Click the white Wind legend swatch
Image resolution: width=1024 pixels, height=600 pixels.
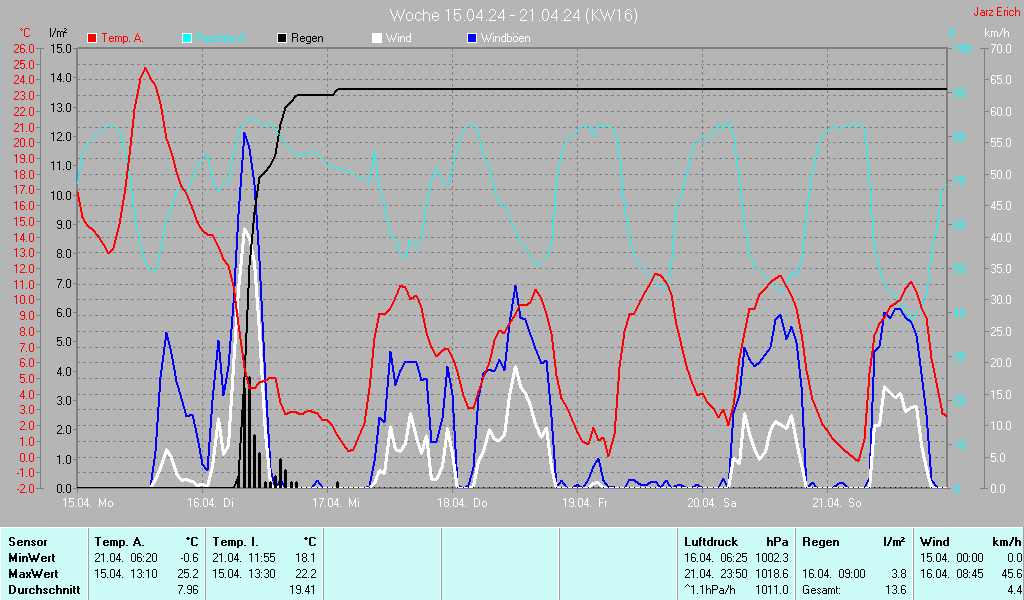pyautogui.click(x=377, y=39)
